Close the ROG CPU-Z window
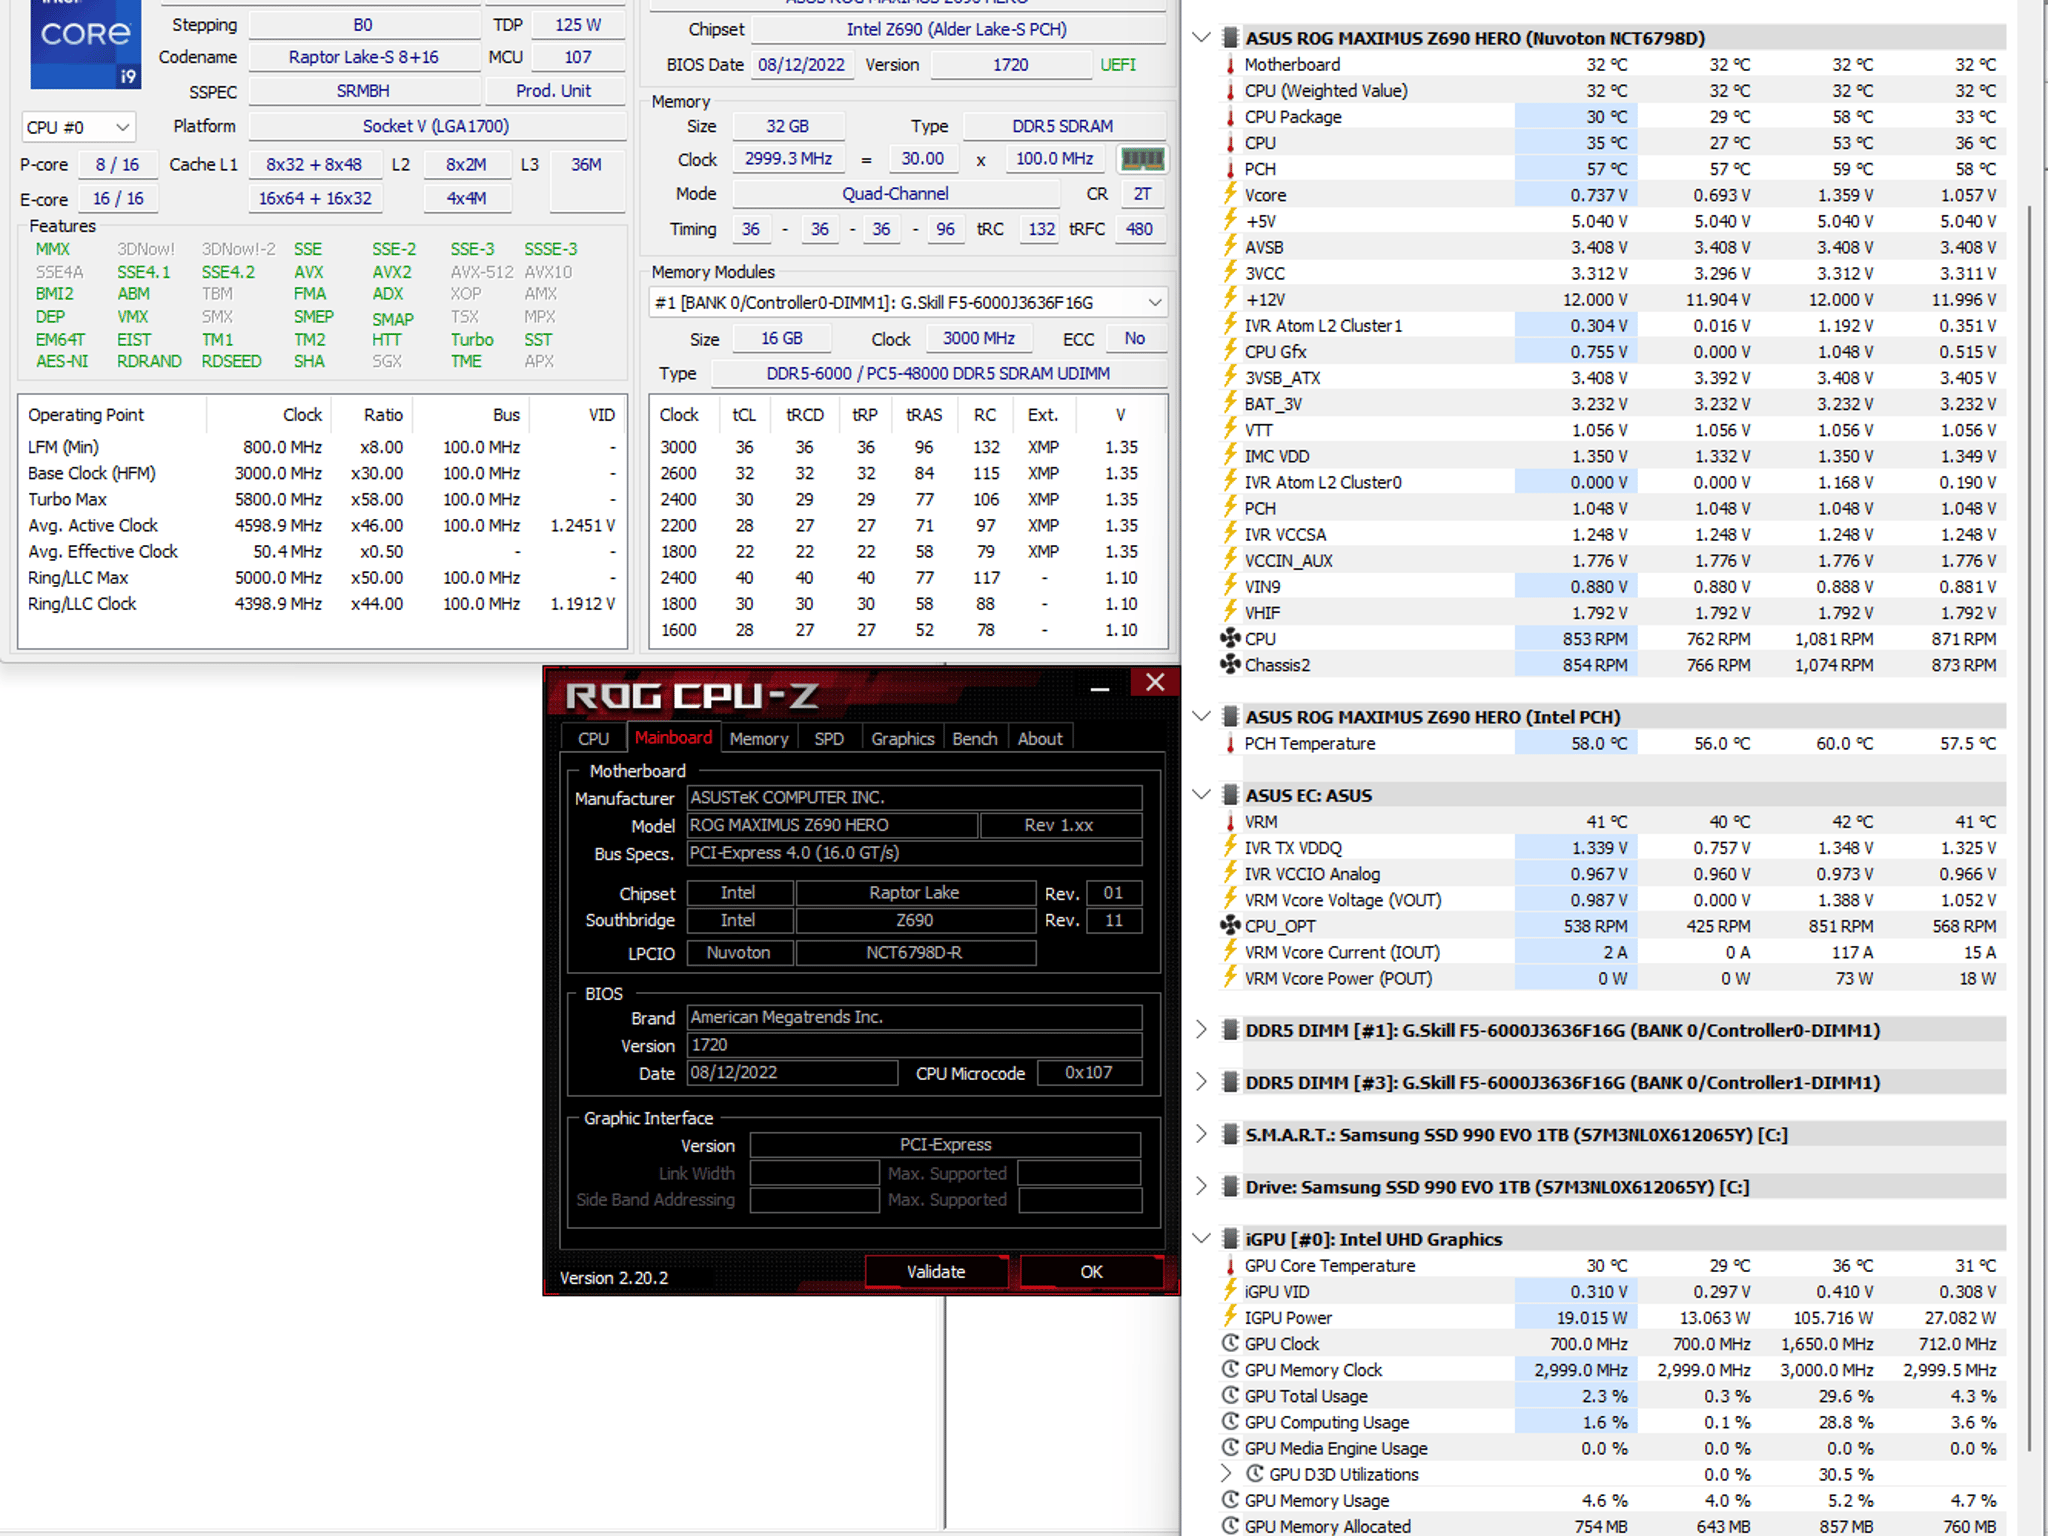 coord(1155,682)
